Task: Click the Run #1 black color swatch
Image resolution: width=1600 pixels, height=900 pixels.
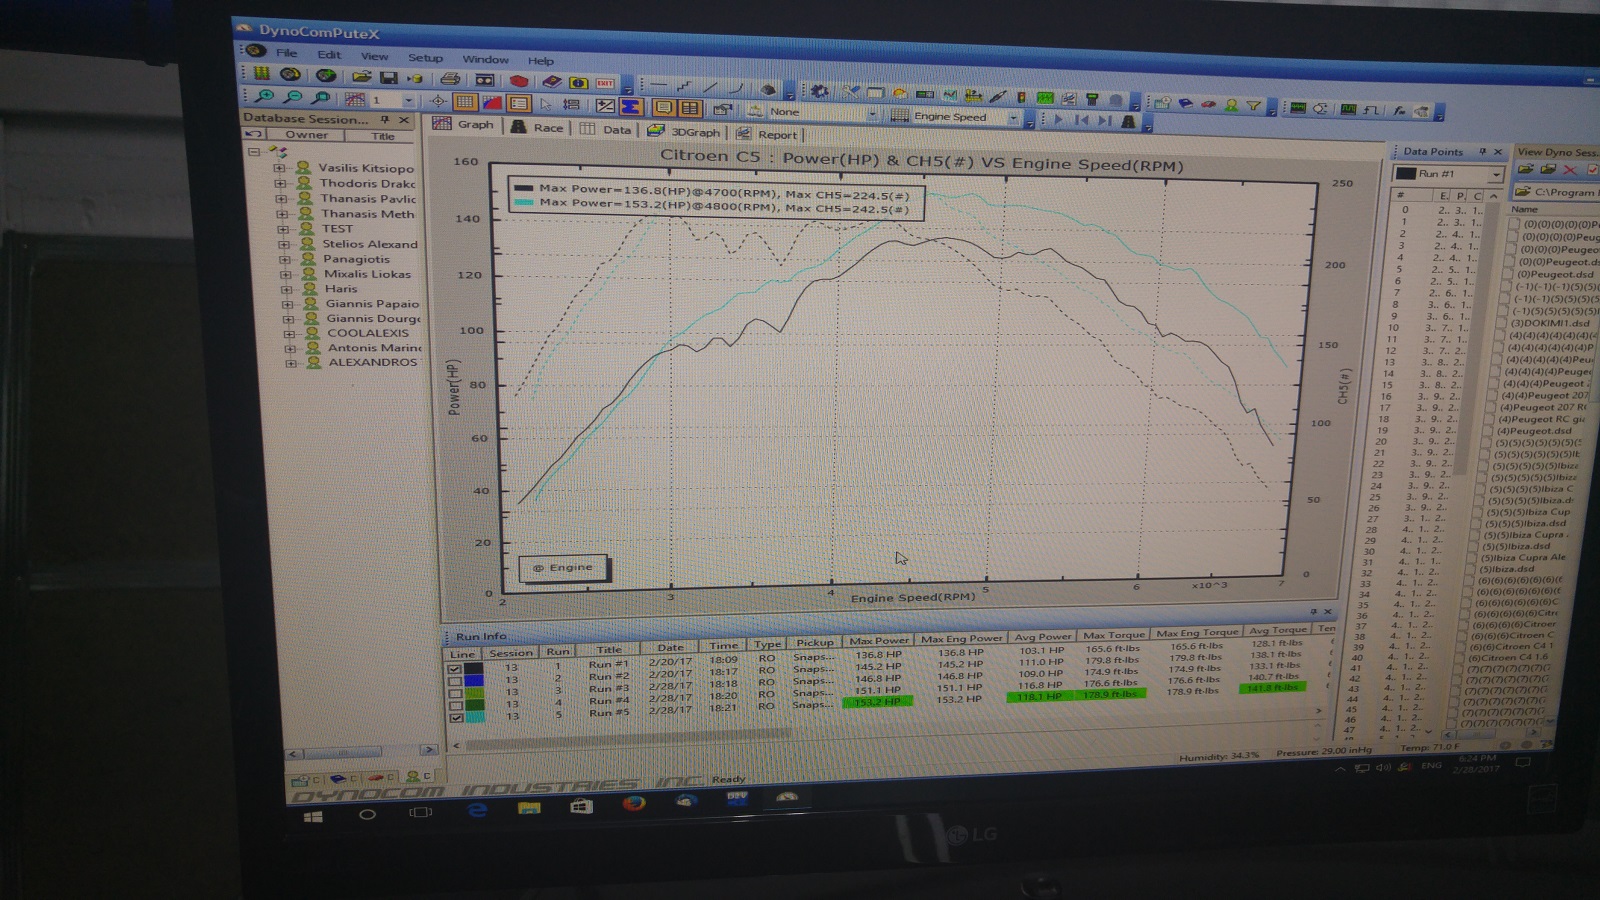Action: [x=474, y=669]
